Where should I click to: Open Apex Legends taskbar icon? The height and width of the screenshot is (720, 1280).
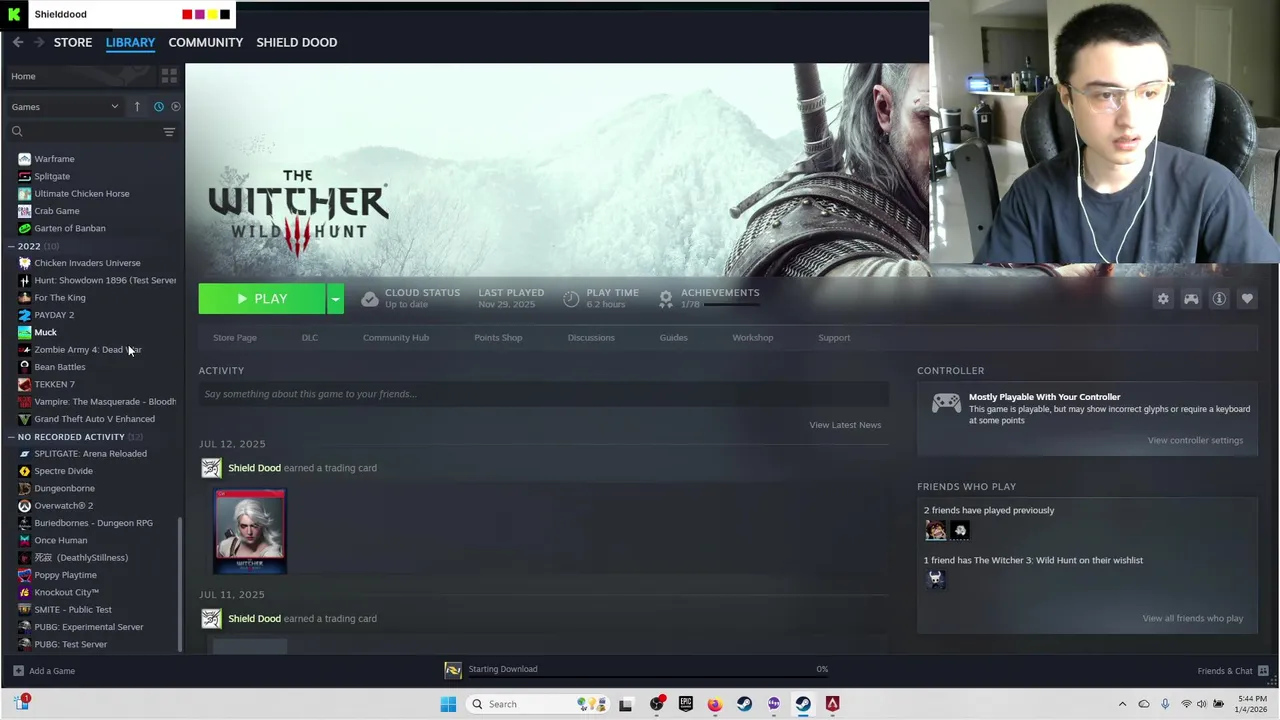(x=832, y=704)
